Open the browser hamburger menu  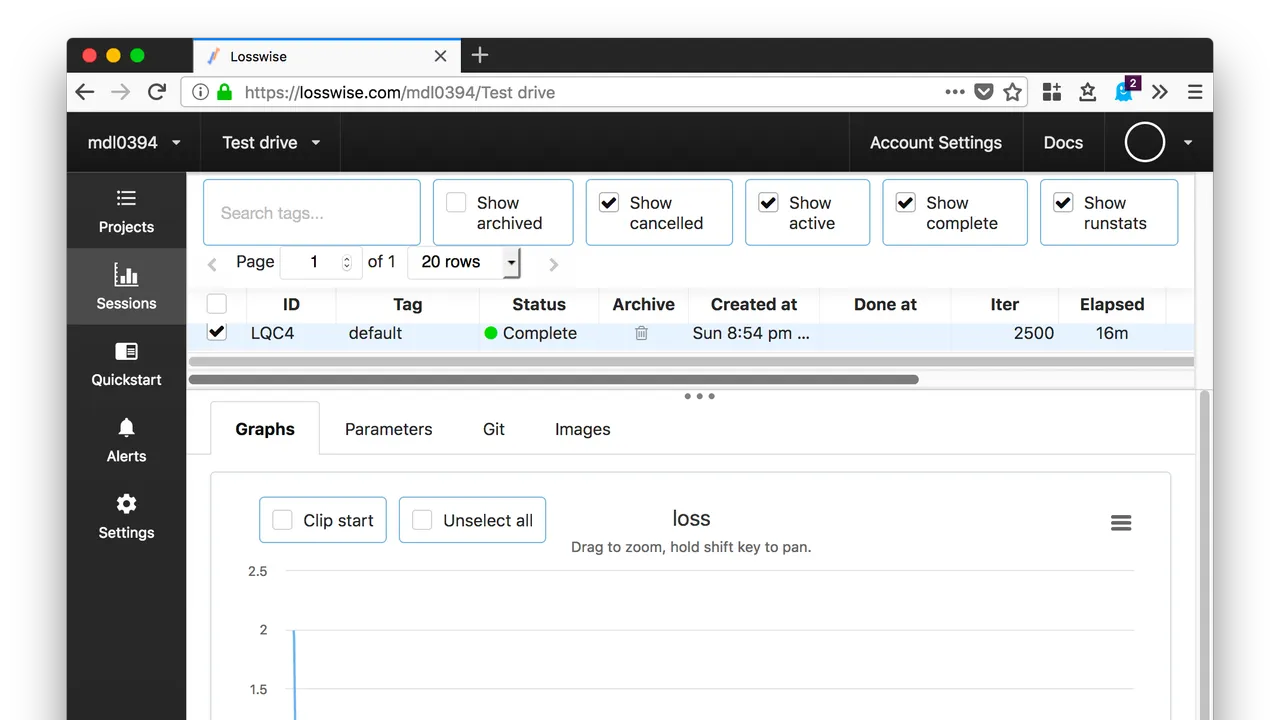(1195, 92)
